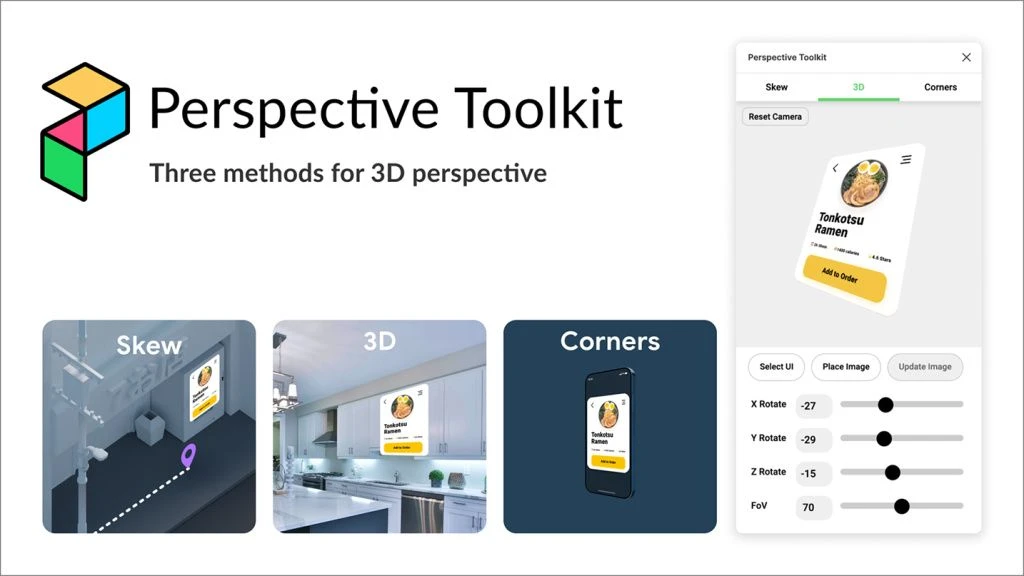This screenshot has height=576, width=1024.
Task: Click the Place Image button
Action: pyautogui.click(x=845, y=367)
